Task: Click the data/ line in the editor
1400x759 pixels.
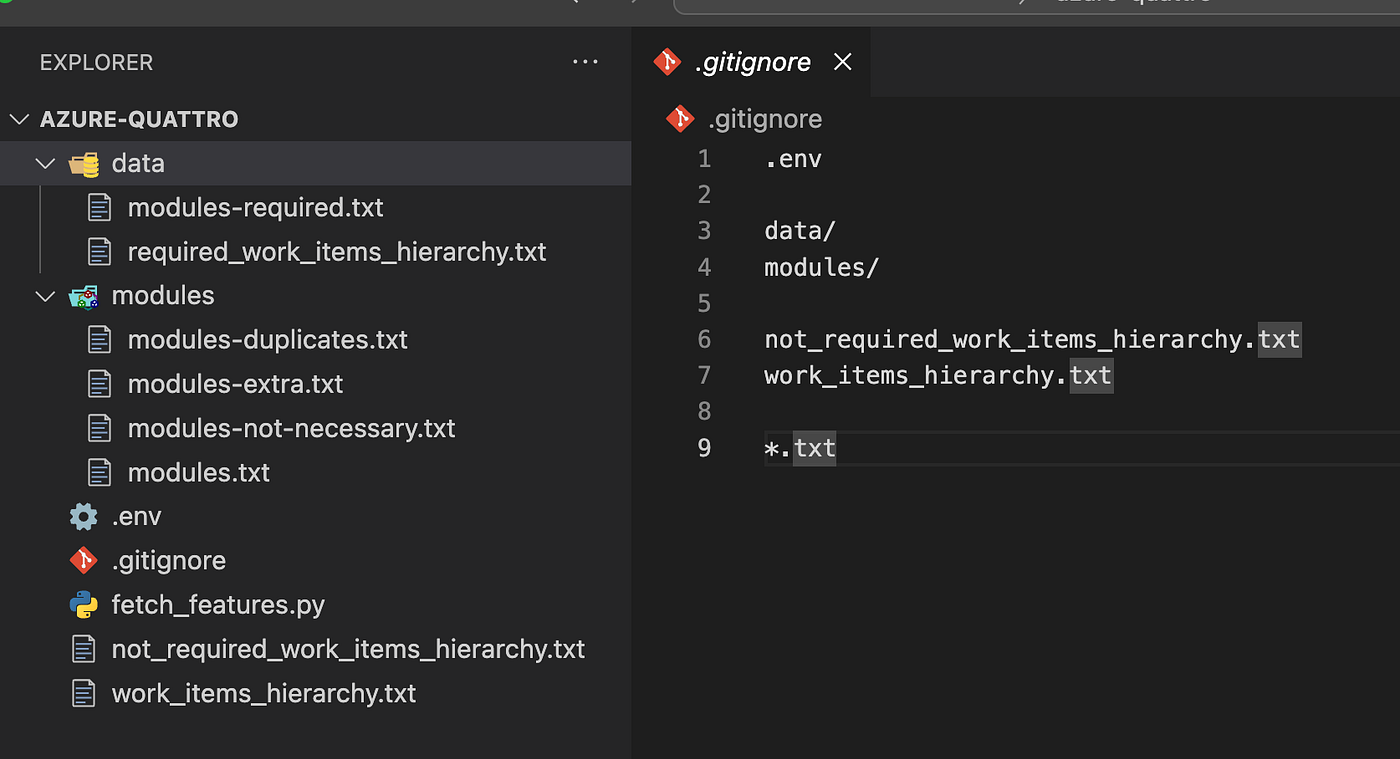Action: coord(800,231)
